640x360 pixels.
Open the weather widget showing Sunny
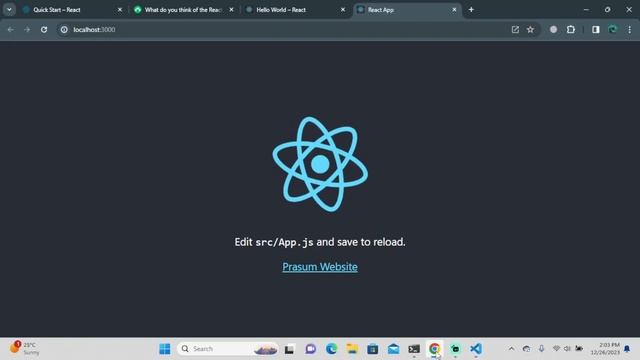click(x=24, y=349)
